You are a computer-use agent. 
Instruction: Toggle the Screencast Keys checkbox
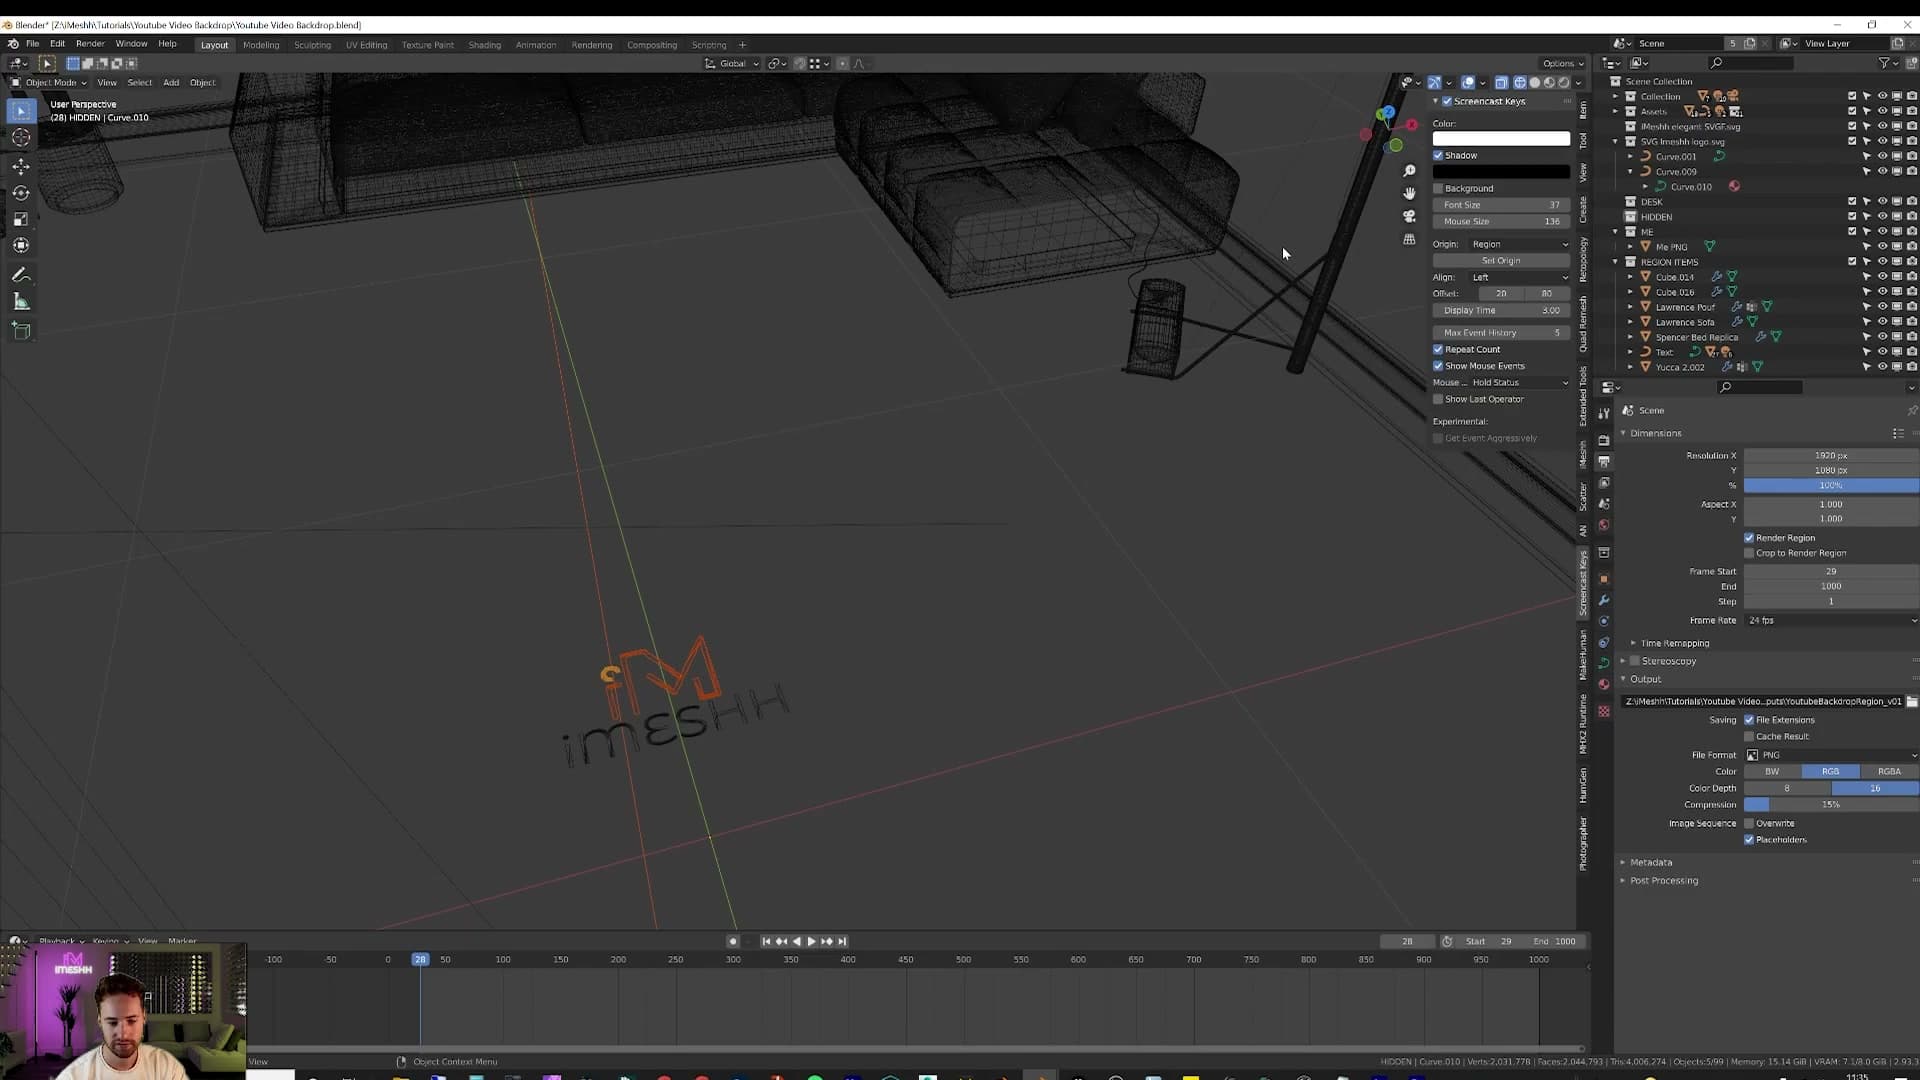pos(1447,101)
